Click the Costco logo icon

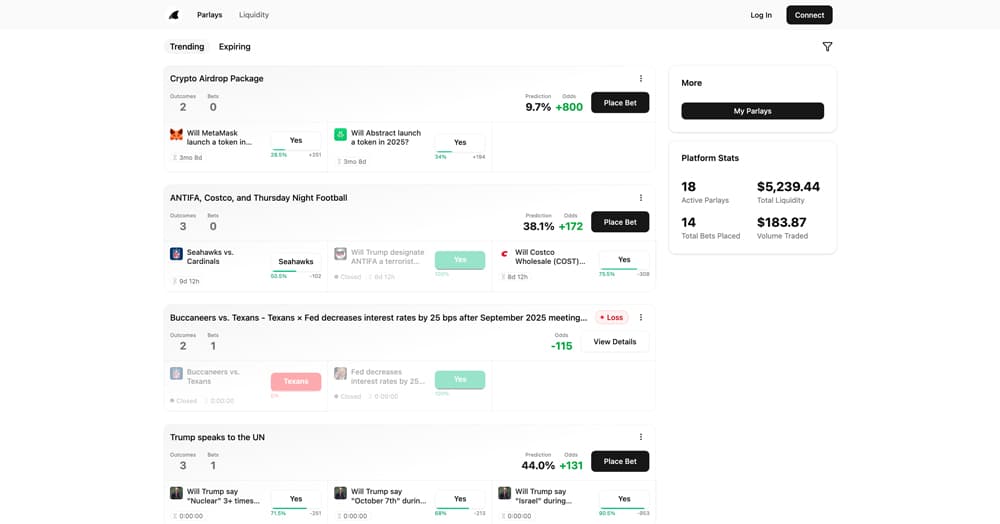pos(504,254)
